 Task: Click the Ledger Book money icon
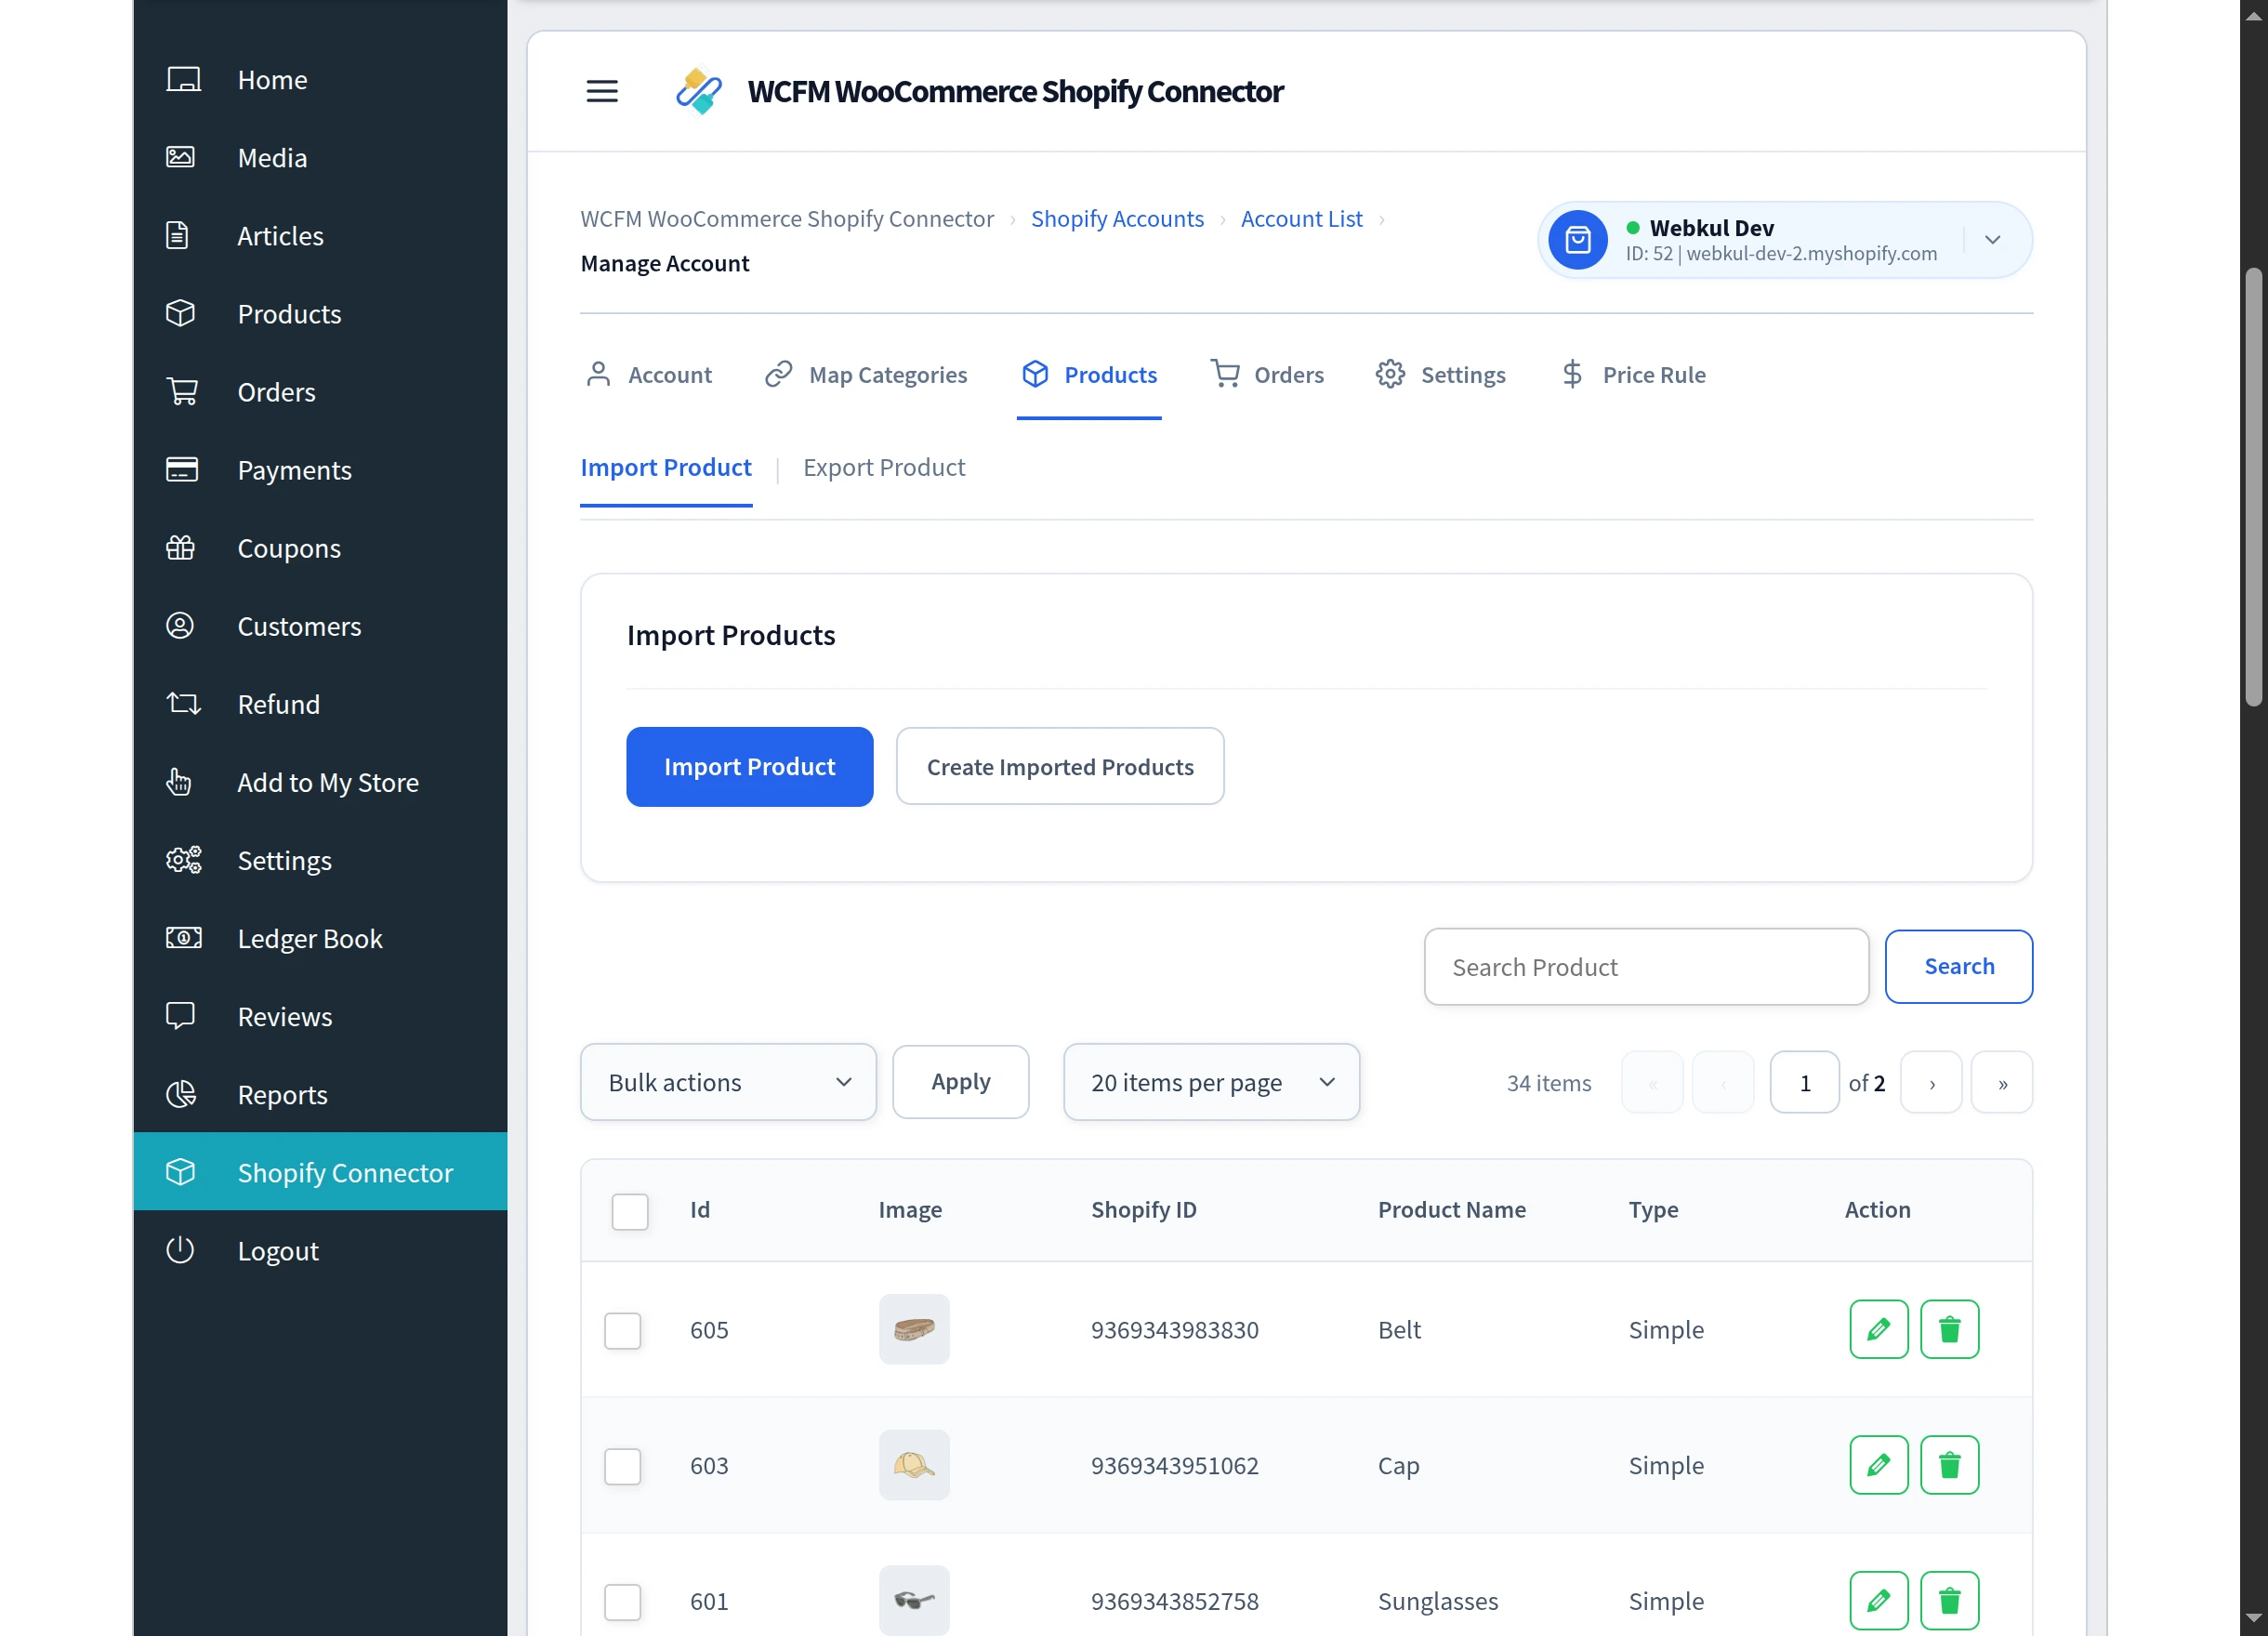pyautogui.click(x=184, y=938)
